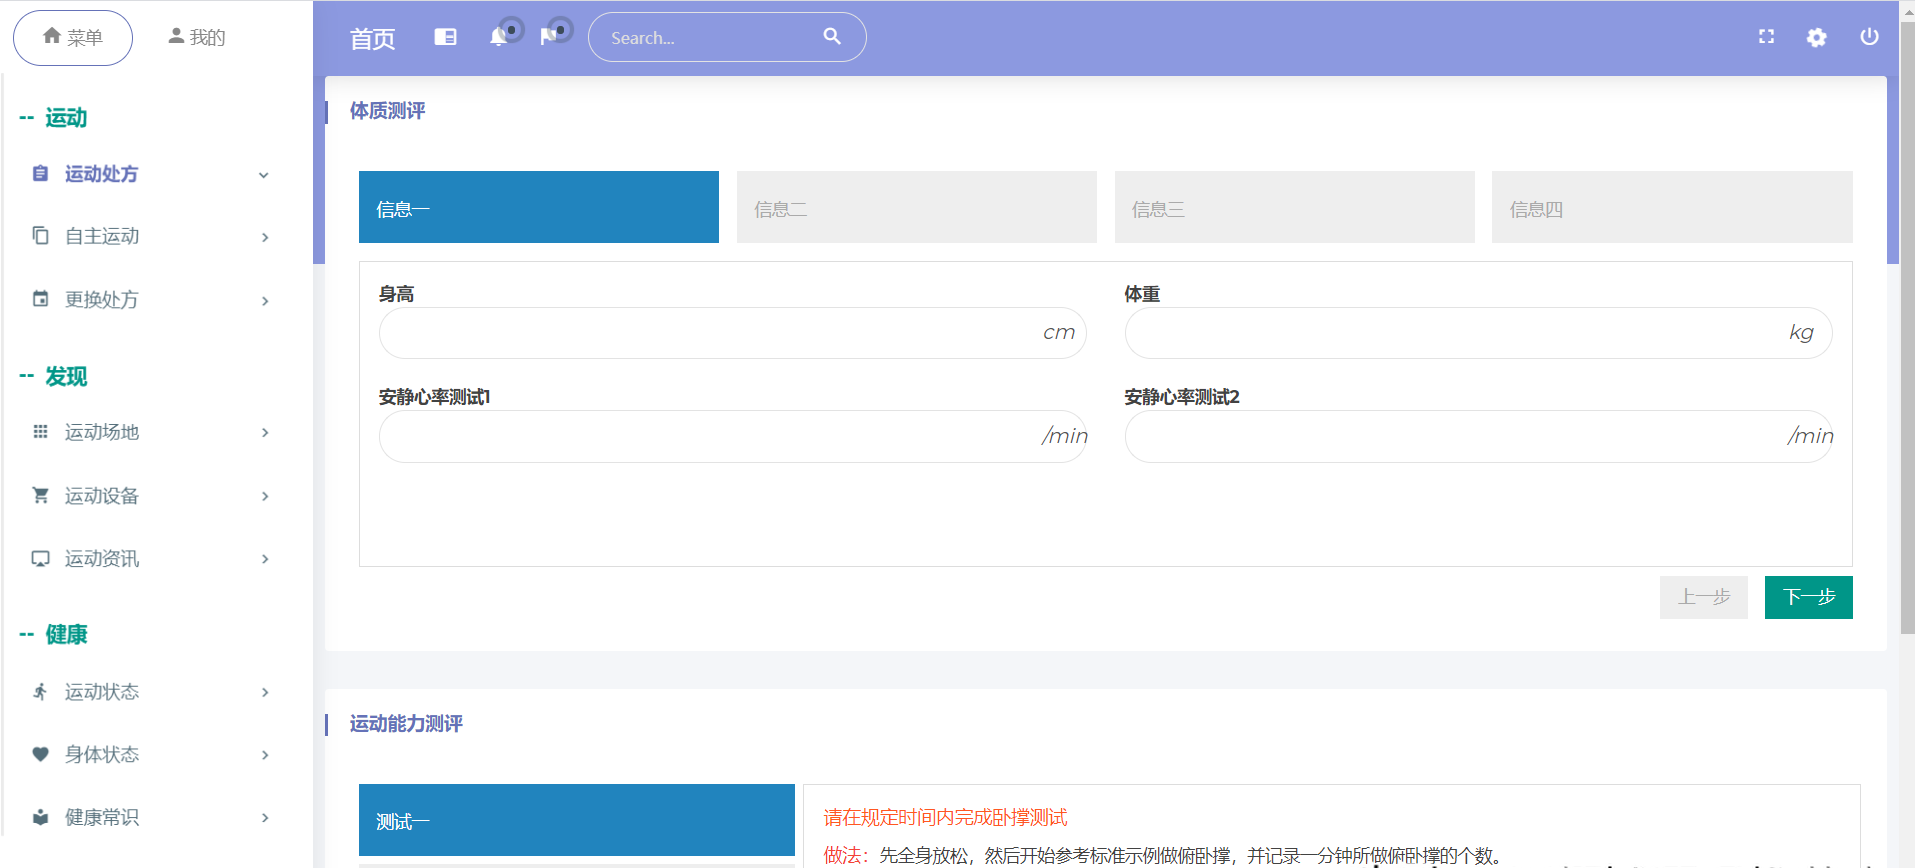Click the 上一步 button

1703,597
